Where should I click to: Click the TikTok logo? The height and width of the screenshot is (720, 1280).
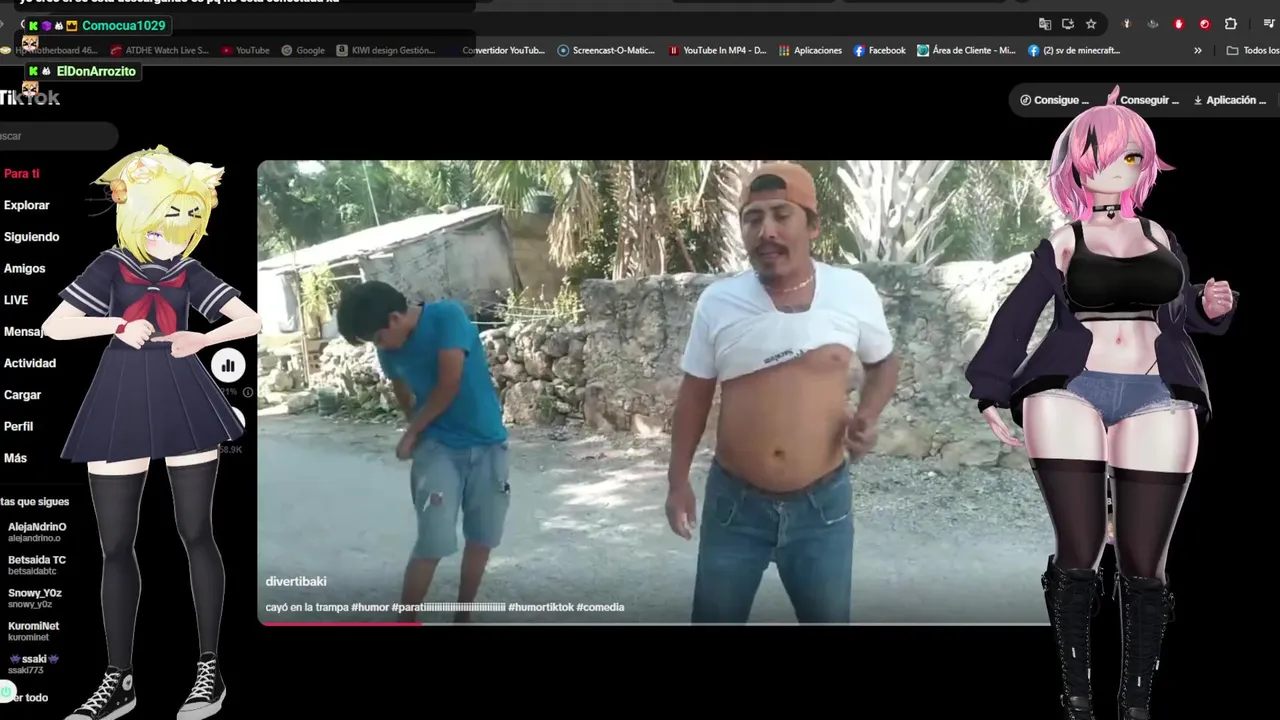pos(30,97)
